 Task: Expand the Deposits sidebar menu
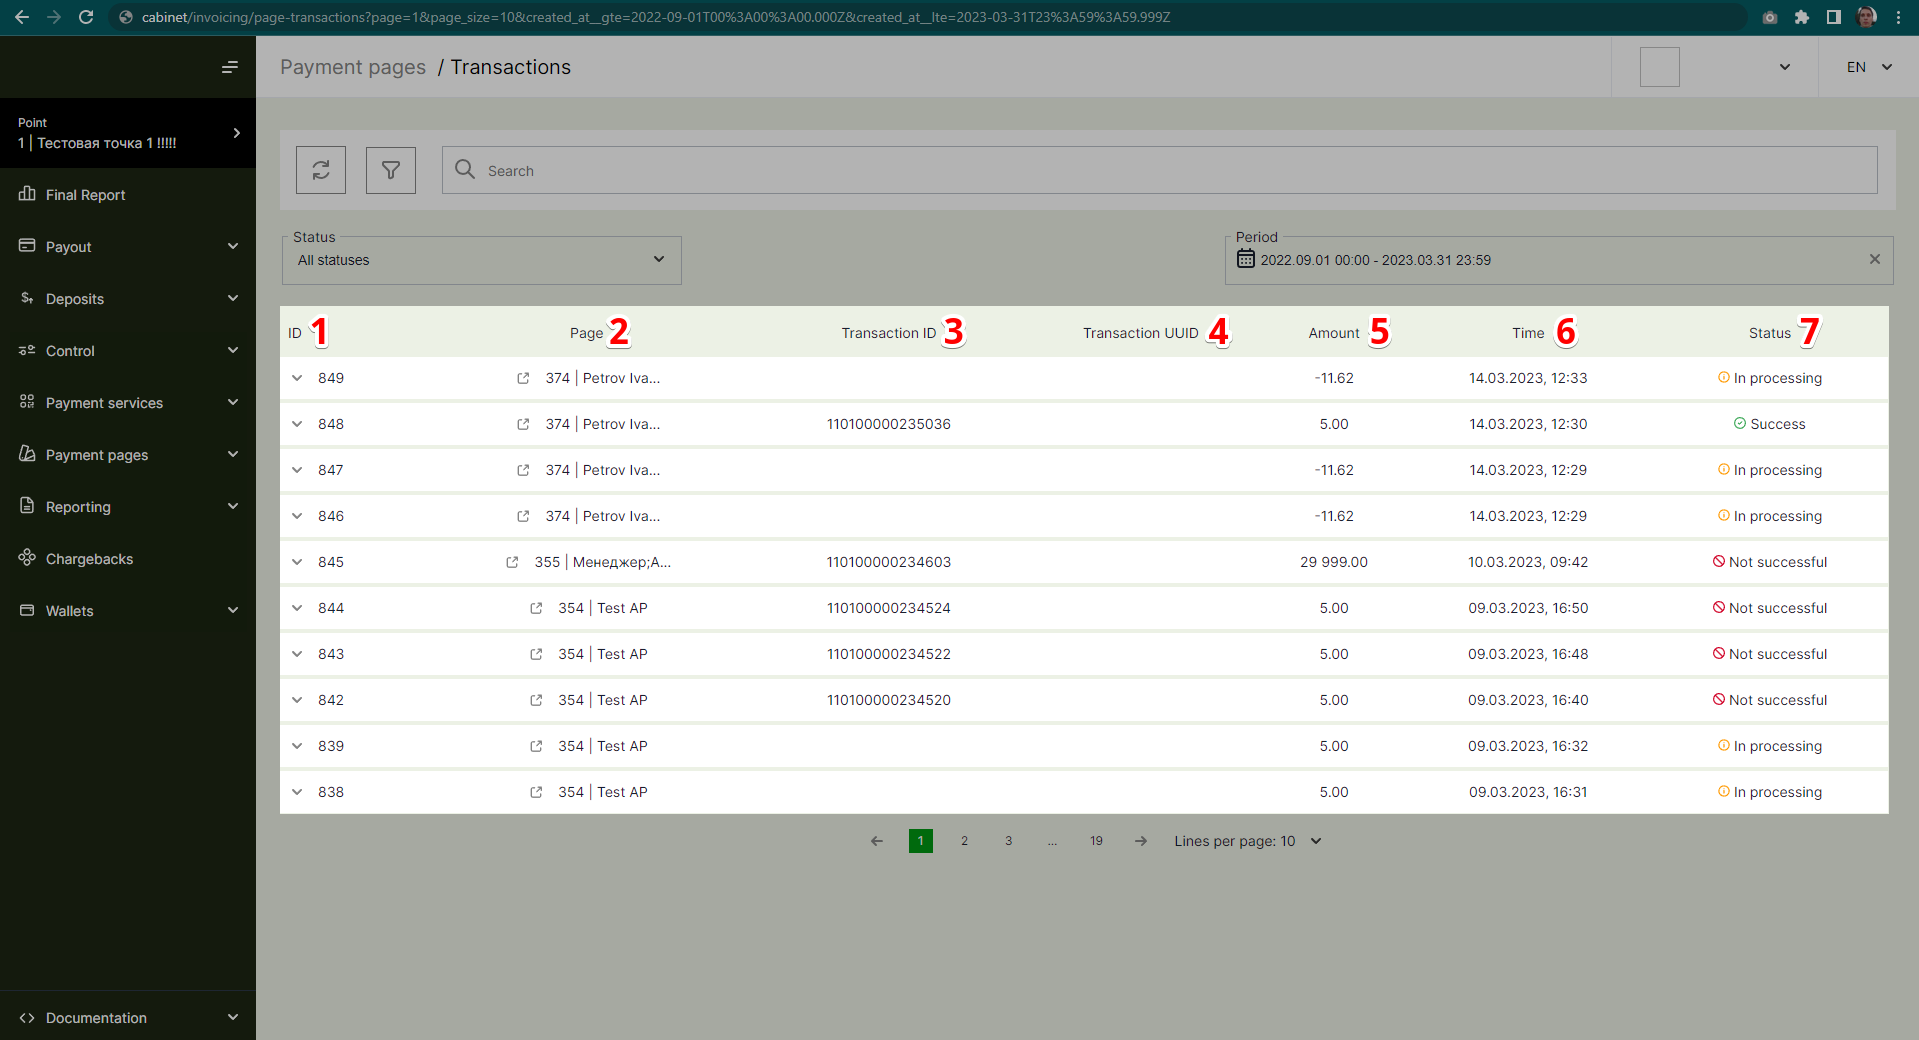pyautogui.click(x=128, y=299)
